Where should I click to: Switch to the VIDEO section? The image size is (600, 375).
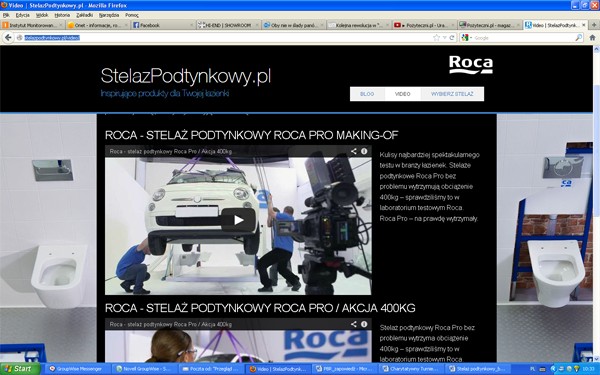click(403, 94)
